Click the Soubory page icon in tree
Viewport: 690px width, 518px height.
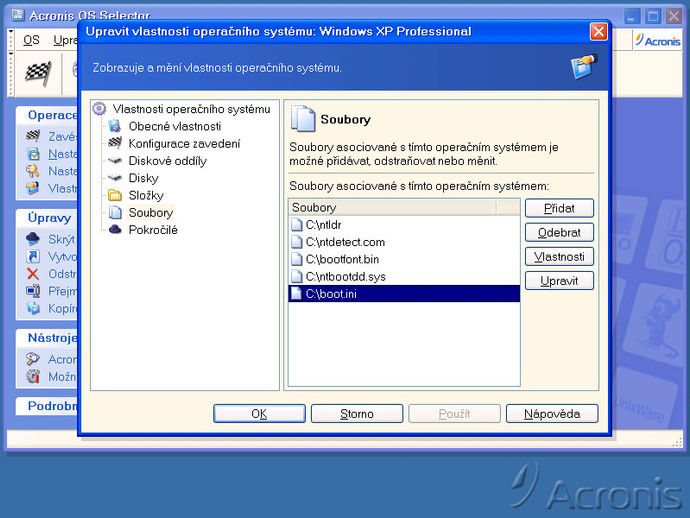coord(115,212)
